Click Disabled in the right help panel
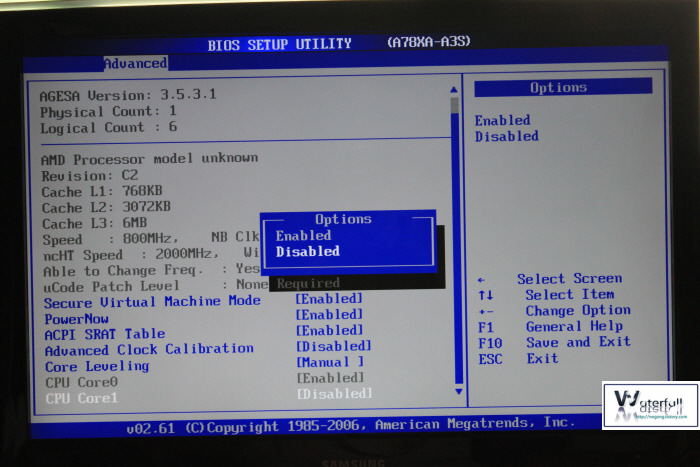 507,136
